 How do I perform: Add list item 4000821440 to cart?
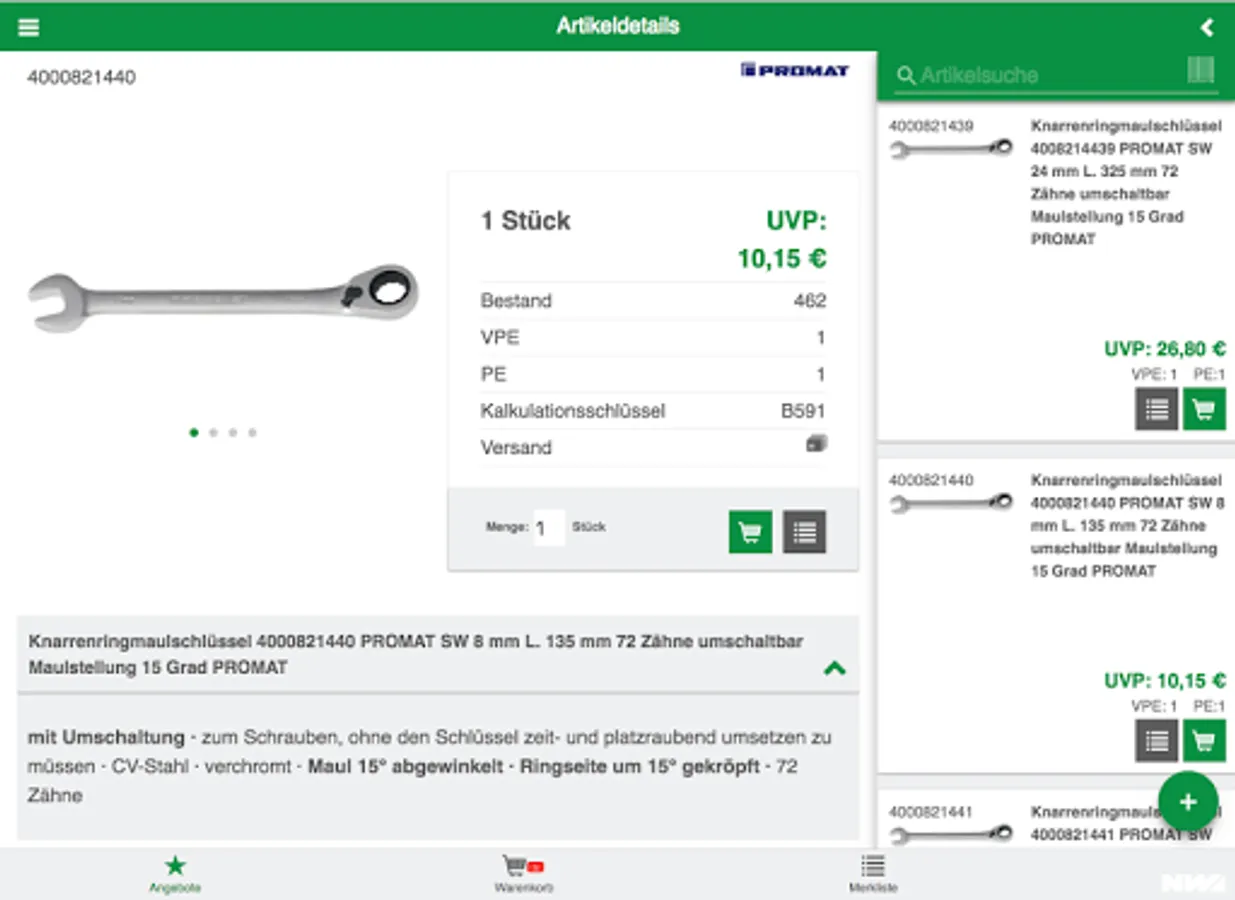(x=1204, y=741)
